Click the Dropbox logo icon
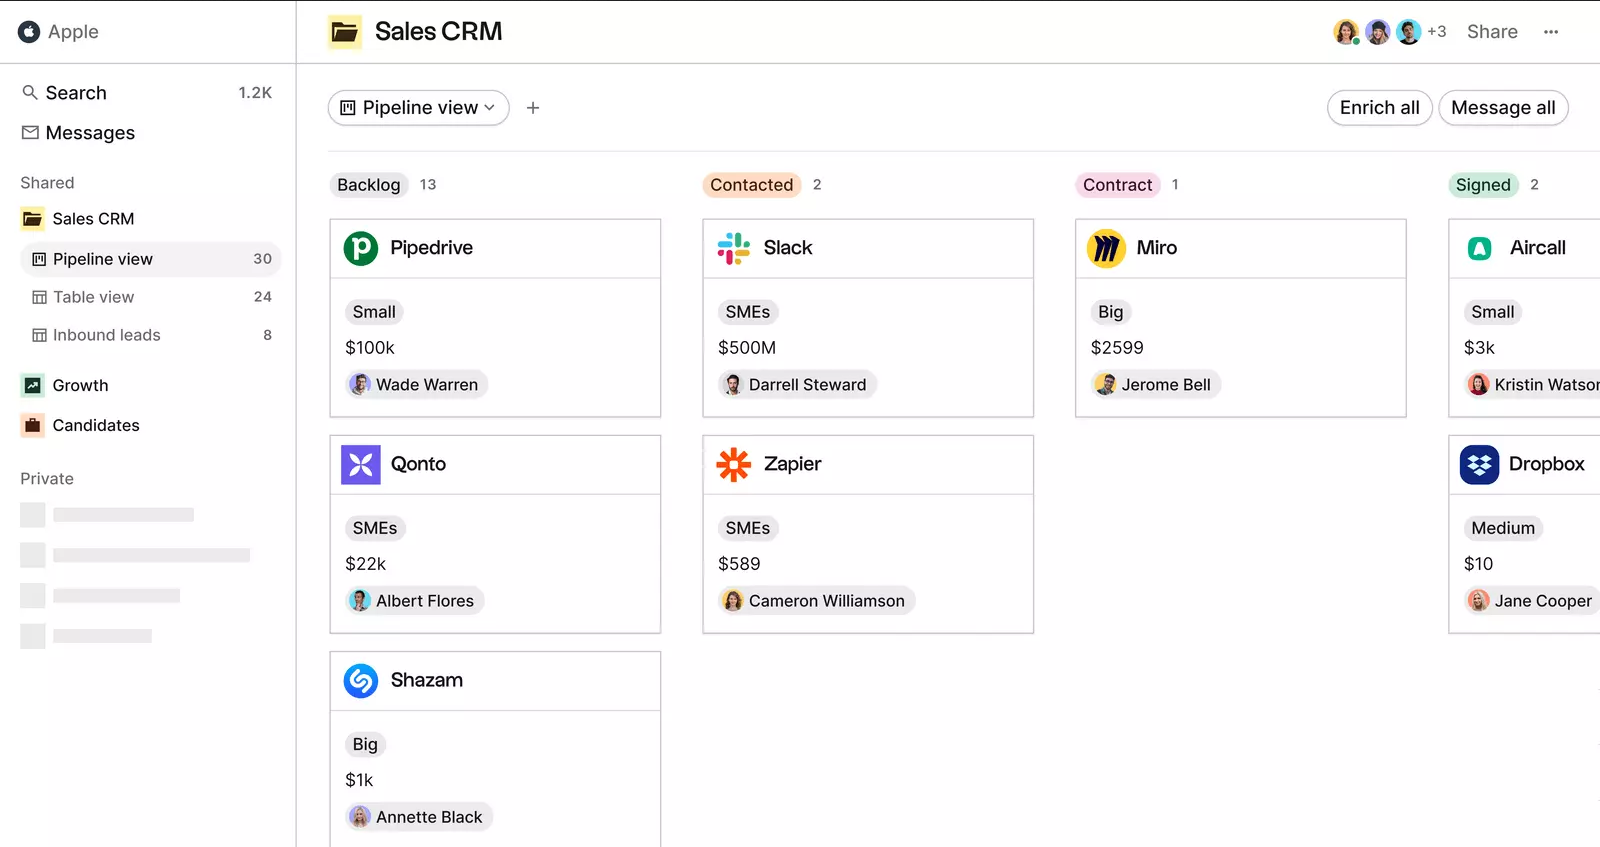Image resolution: width=1600 pixels, height=847 pixels. pyautogui.click(x=1479, y=464)
